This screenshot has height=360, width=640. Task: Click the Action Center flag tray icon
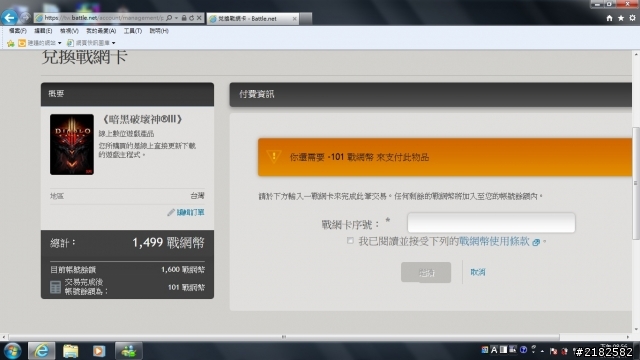[x=553, y=351]
